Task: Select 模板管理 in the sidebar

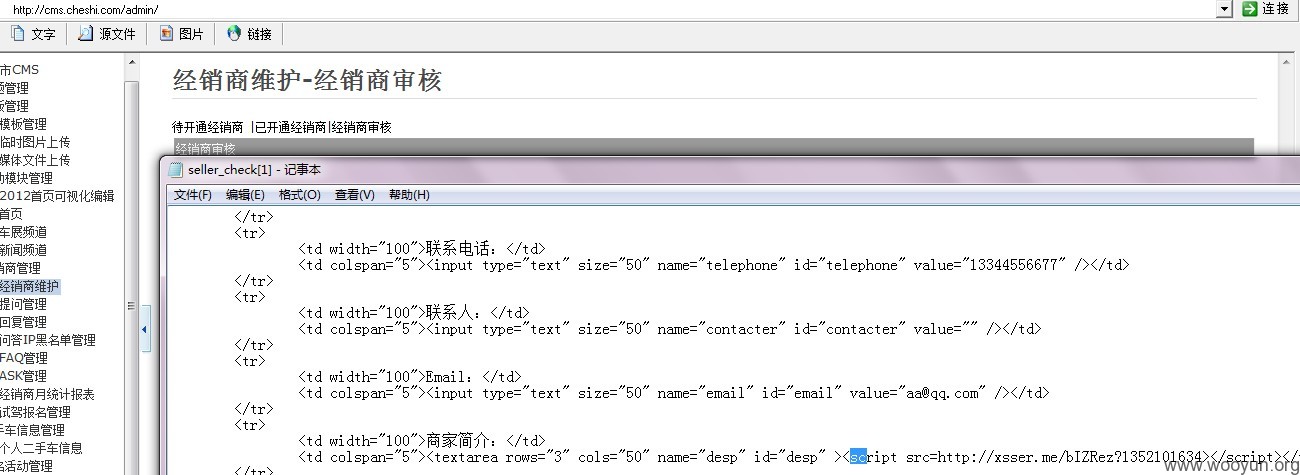Action: pos(23,124)
